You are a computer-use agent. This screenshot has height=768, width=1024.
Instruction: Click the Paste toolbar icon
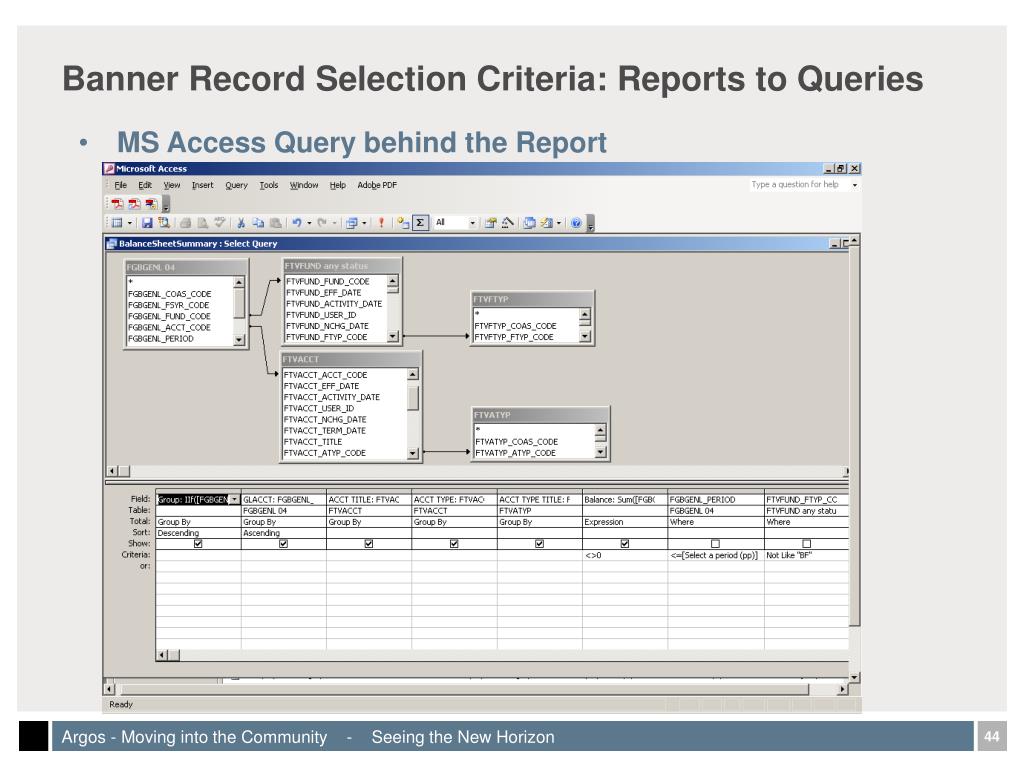pos(276,223)
